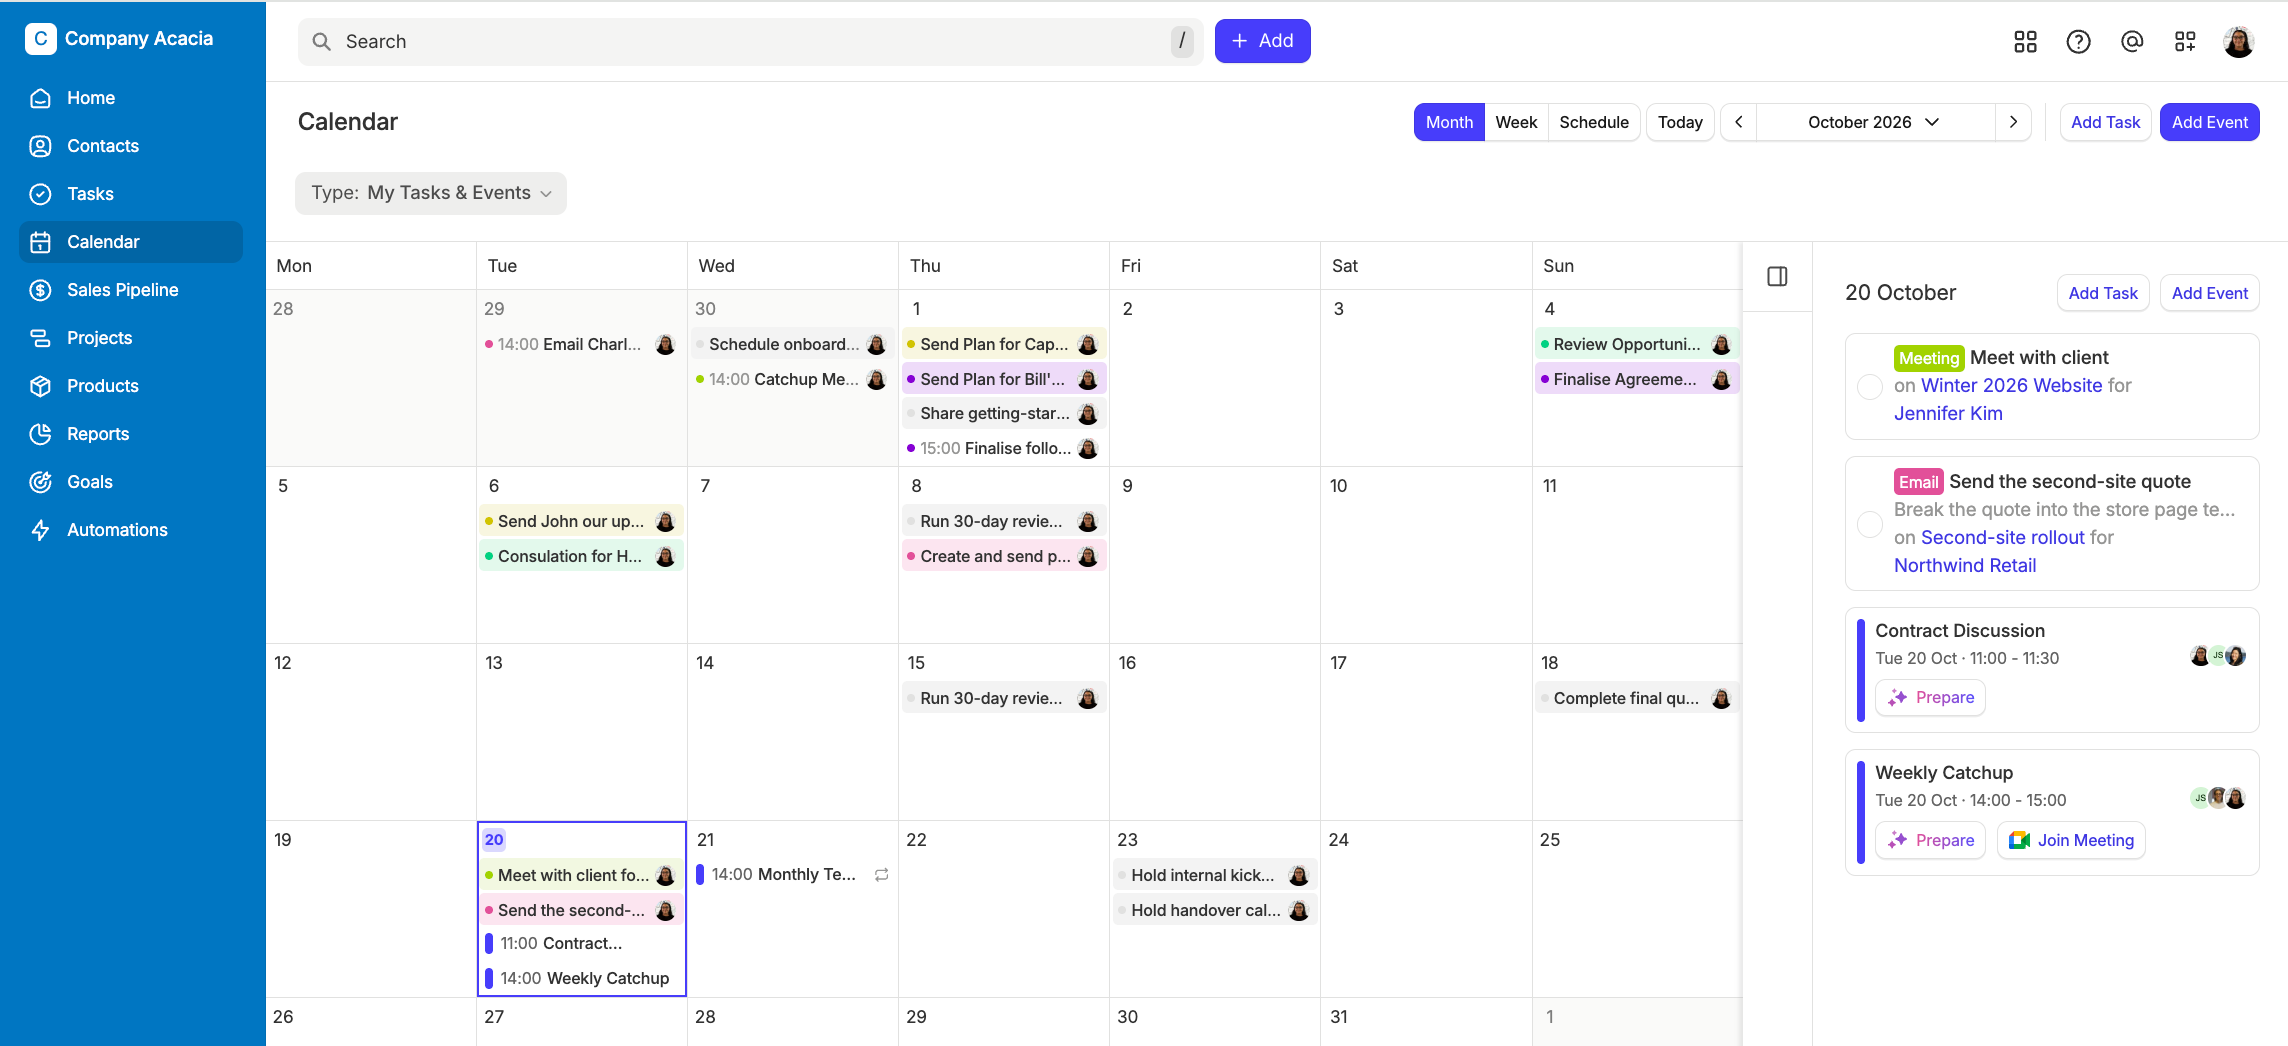Jump to Today
The image size is (2288, 1046).
click(1680, 122)
